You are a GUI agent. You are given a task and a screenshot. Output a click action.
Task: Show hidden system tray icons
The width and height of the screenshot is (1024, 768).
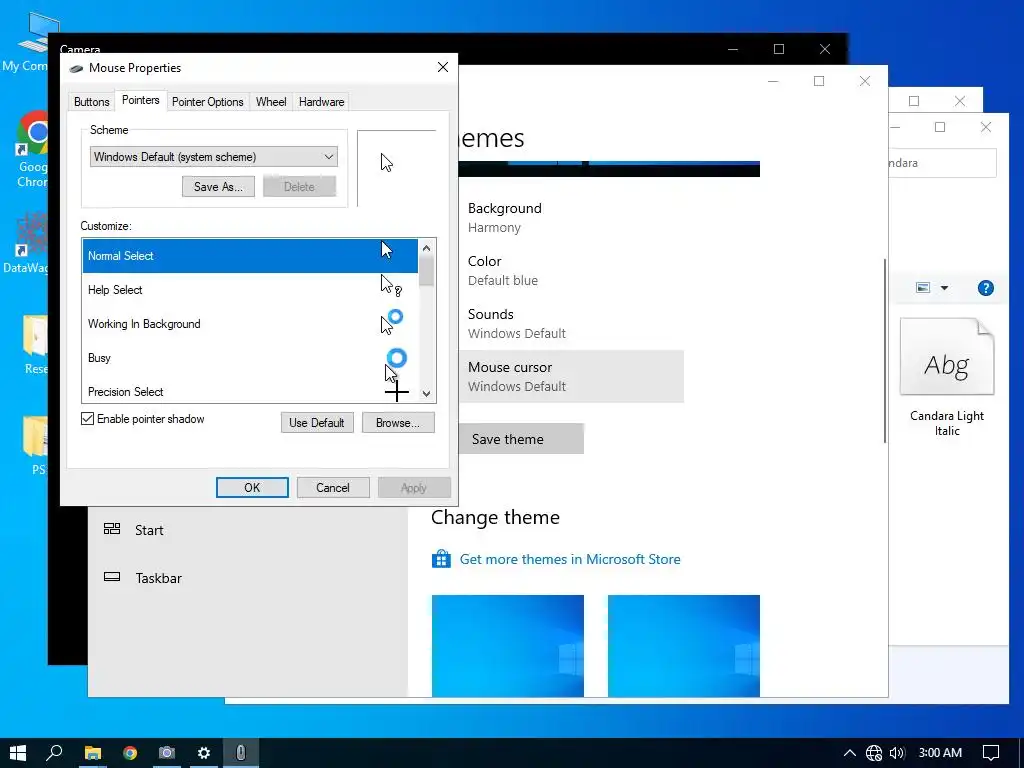850,753
